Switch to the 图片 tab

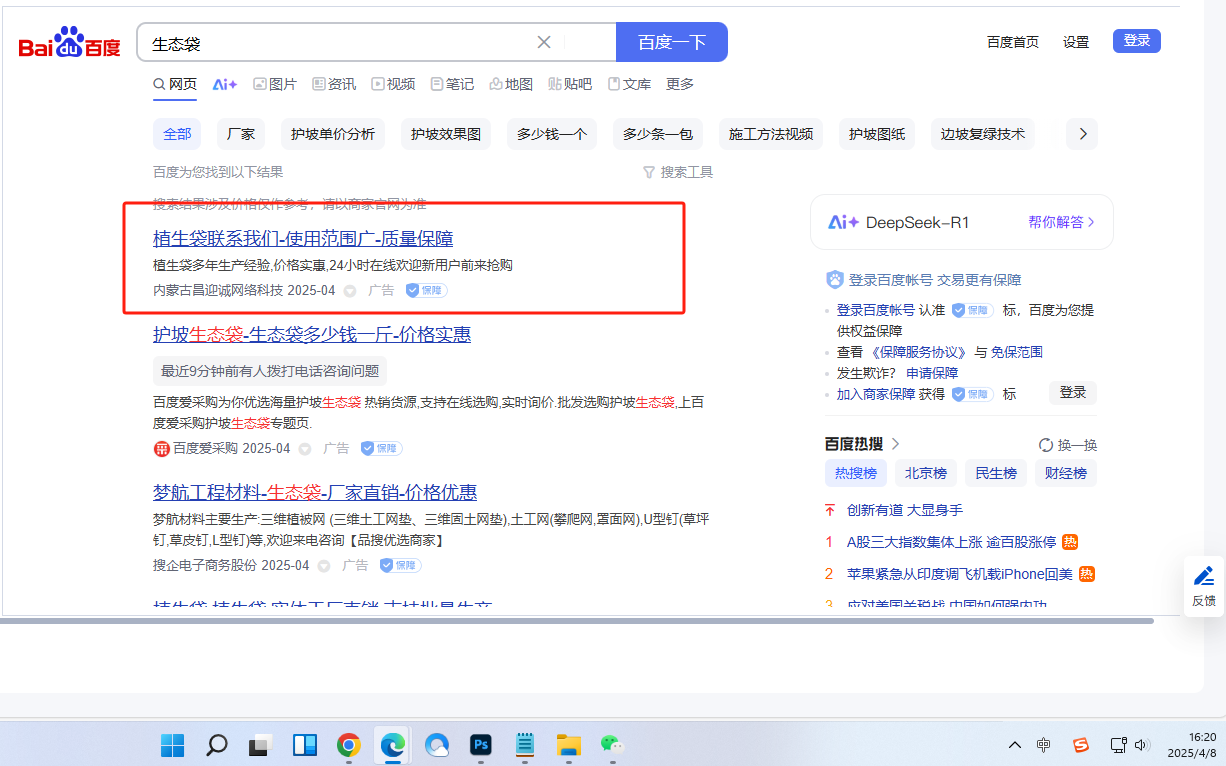[x=275, y=84]
